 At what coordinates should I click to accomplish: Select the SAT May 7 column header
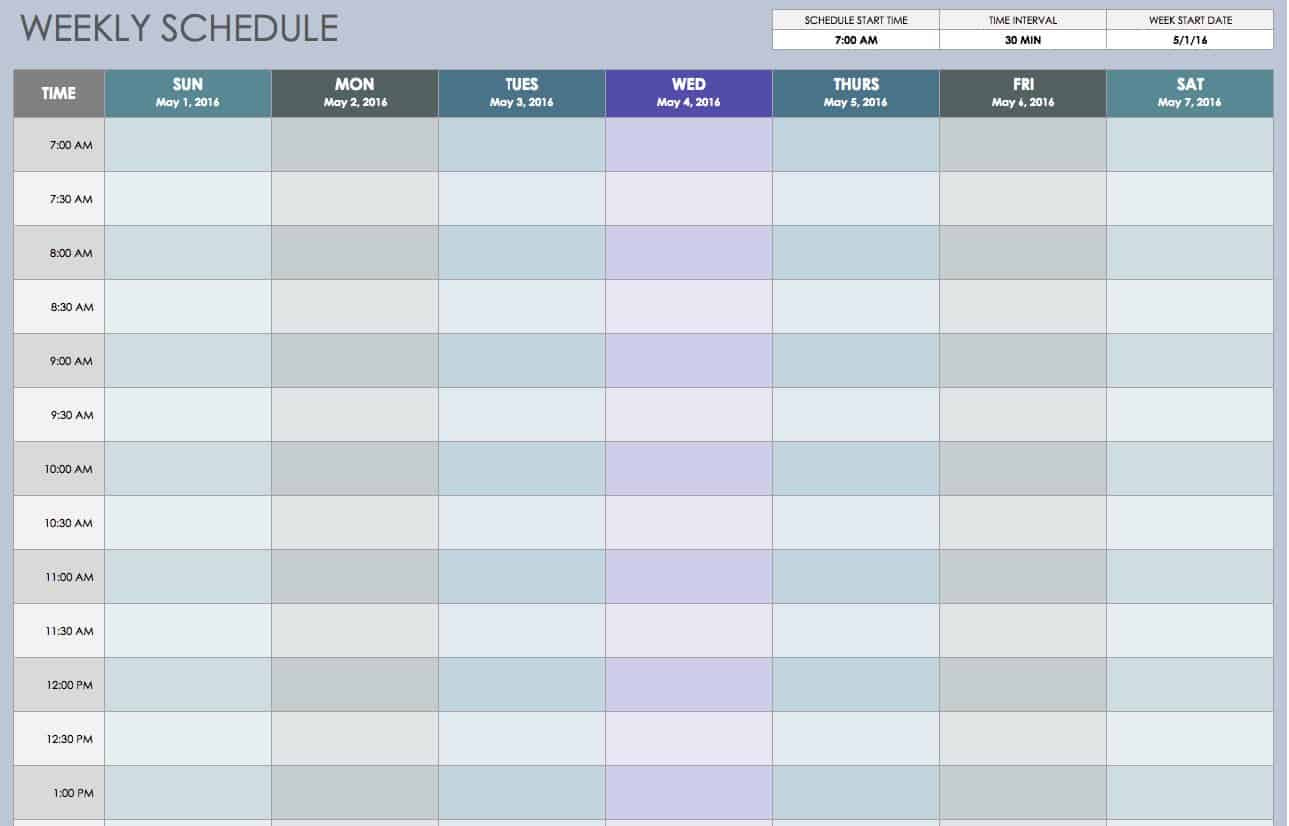click(1189, 93)
